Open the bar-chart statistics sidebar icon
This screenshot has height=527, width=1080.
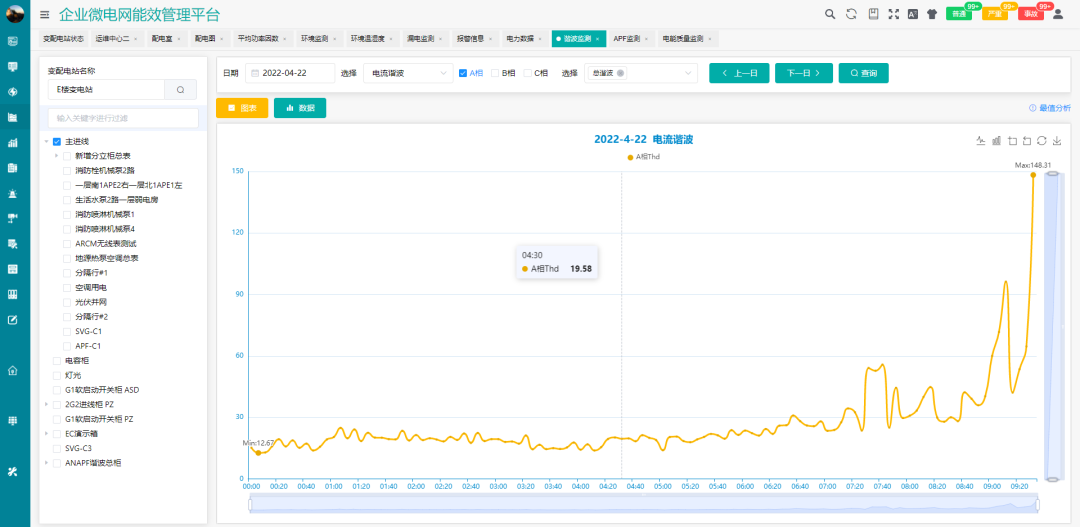tap(12, 143)
